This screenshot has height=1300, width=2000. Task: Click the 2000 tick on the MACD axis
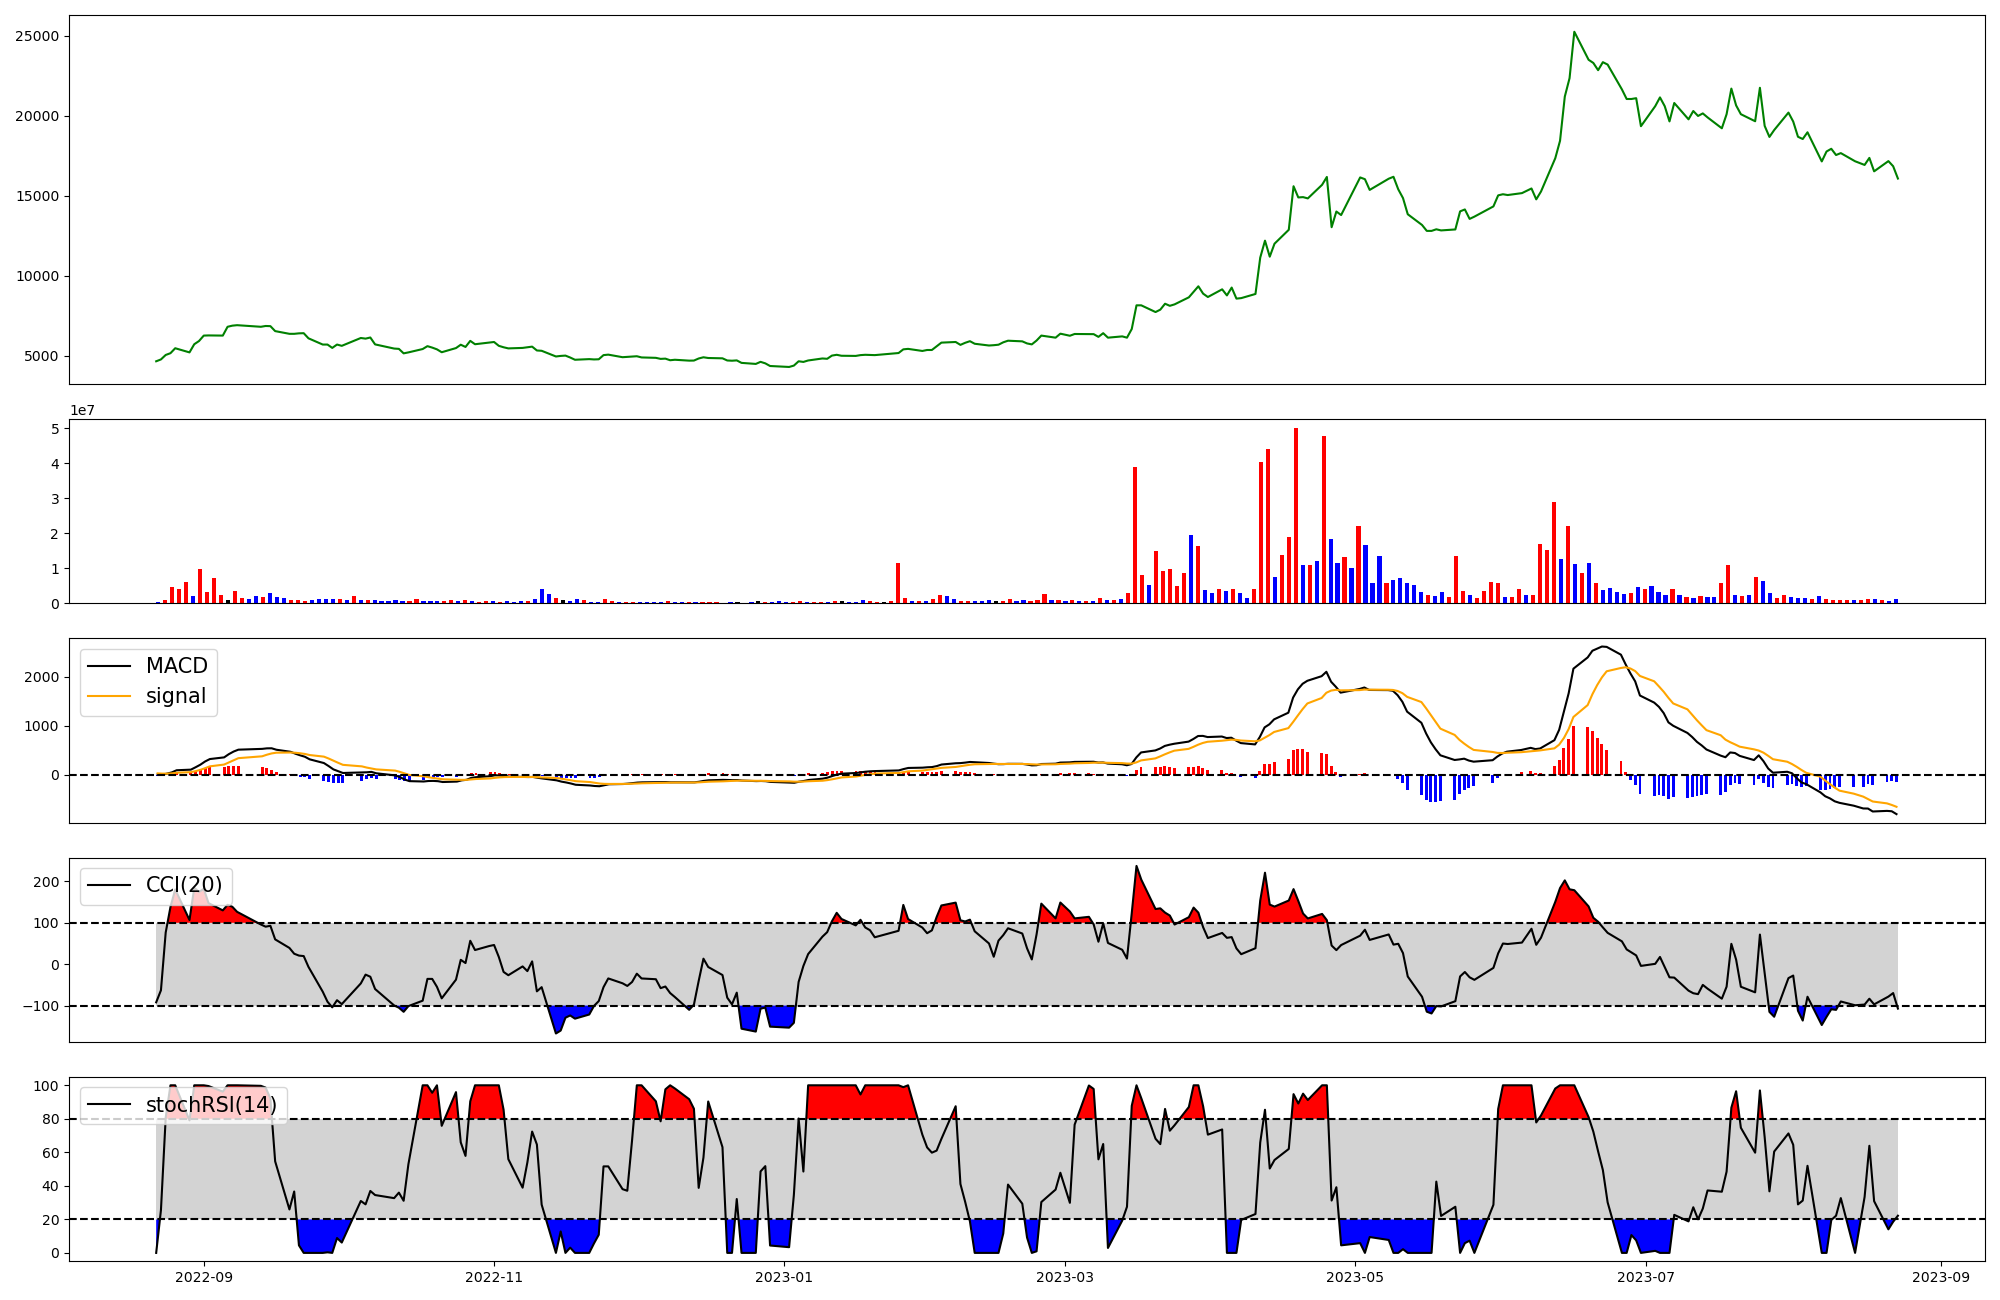coord(44,677)
